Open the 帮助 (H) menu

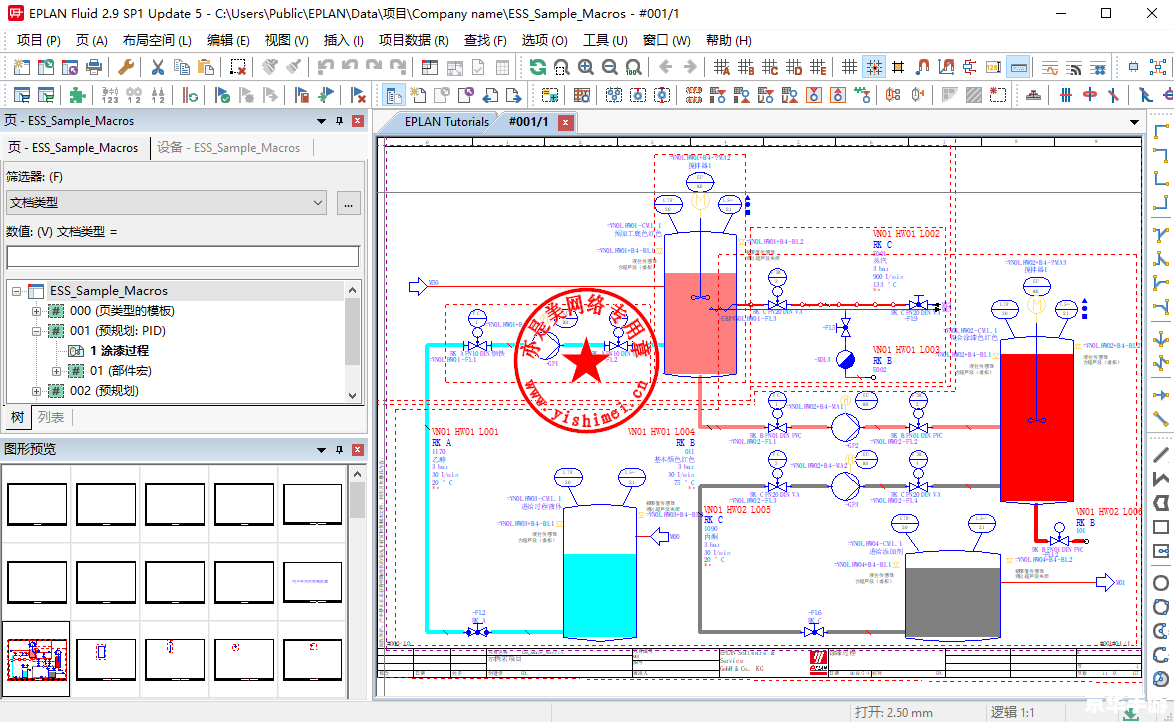click(729, 40)
